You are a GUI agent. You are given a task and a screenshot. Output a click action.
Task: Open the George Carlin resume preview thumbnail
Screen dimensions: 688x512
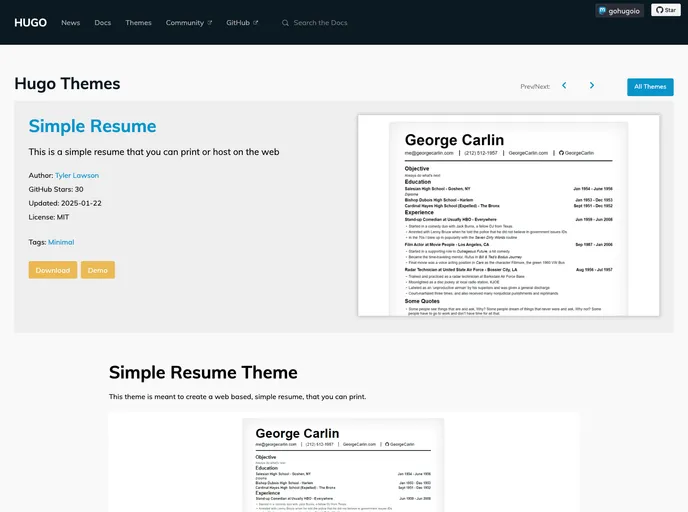coord(509,215)
